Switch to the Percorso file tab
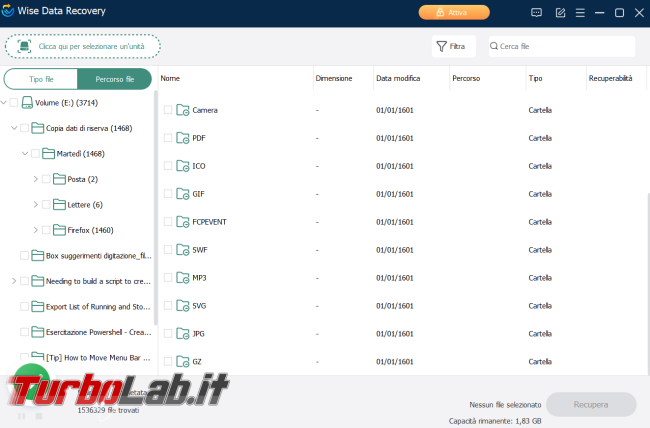The height and width of the screenshot is (428, 650). coord(114,79)
